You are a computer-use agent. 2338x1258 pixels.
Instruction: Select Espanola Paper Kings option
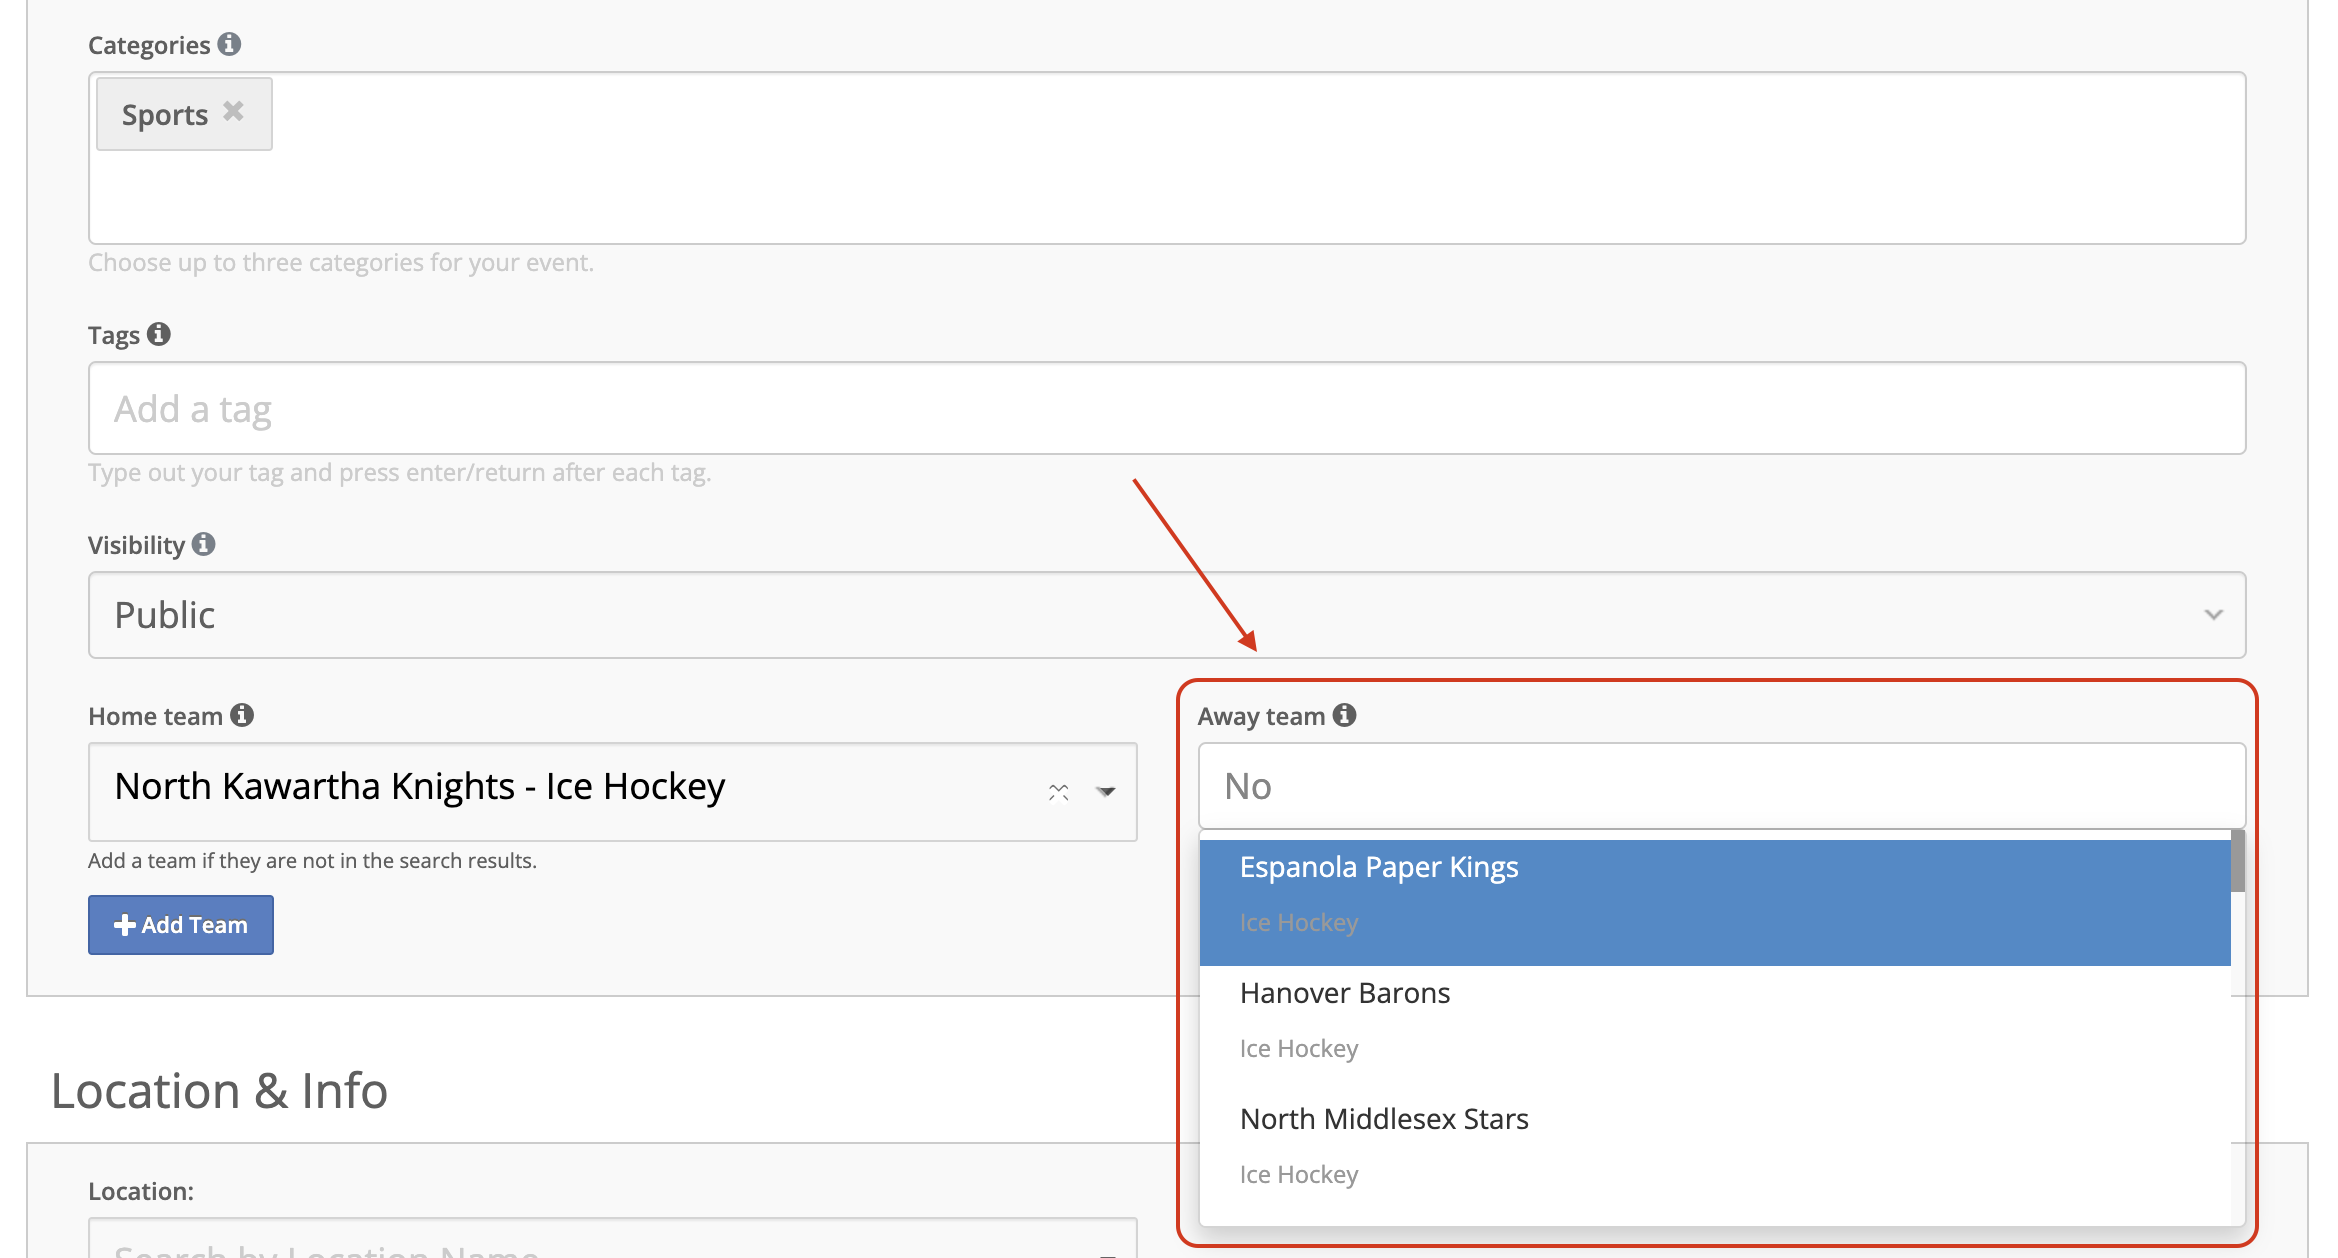pos(1715,902)
